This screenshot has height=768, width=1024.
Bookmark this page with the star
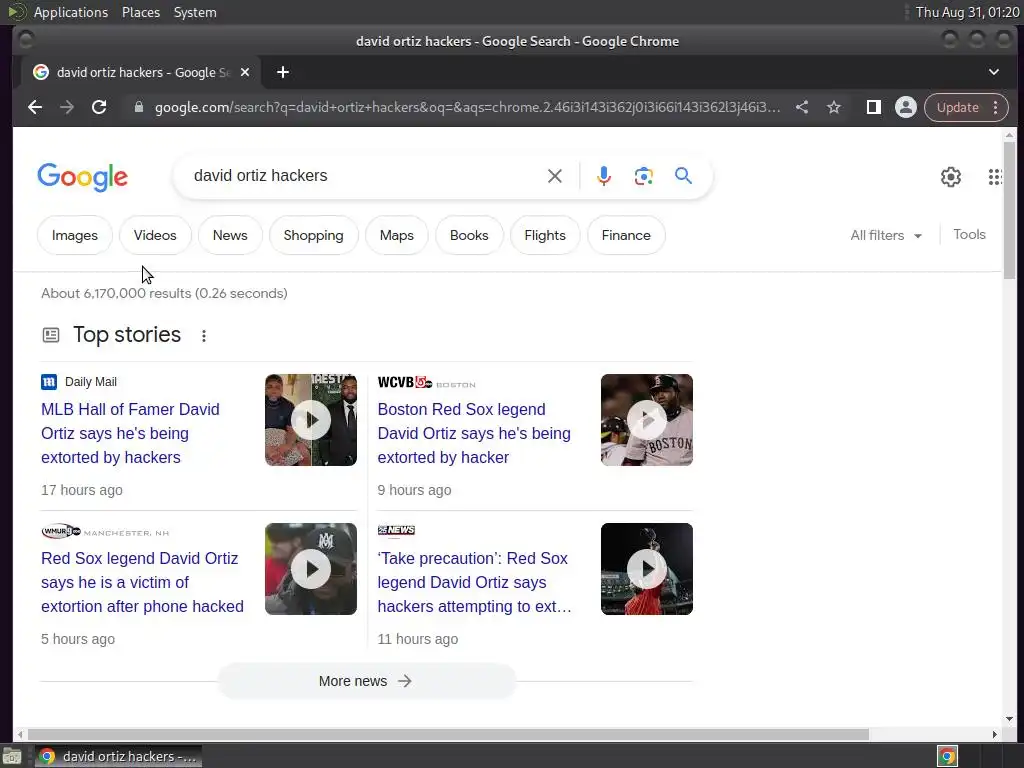(x=834, y=107)
